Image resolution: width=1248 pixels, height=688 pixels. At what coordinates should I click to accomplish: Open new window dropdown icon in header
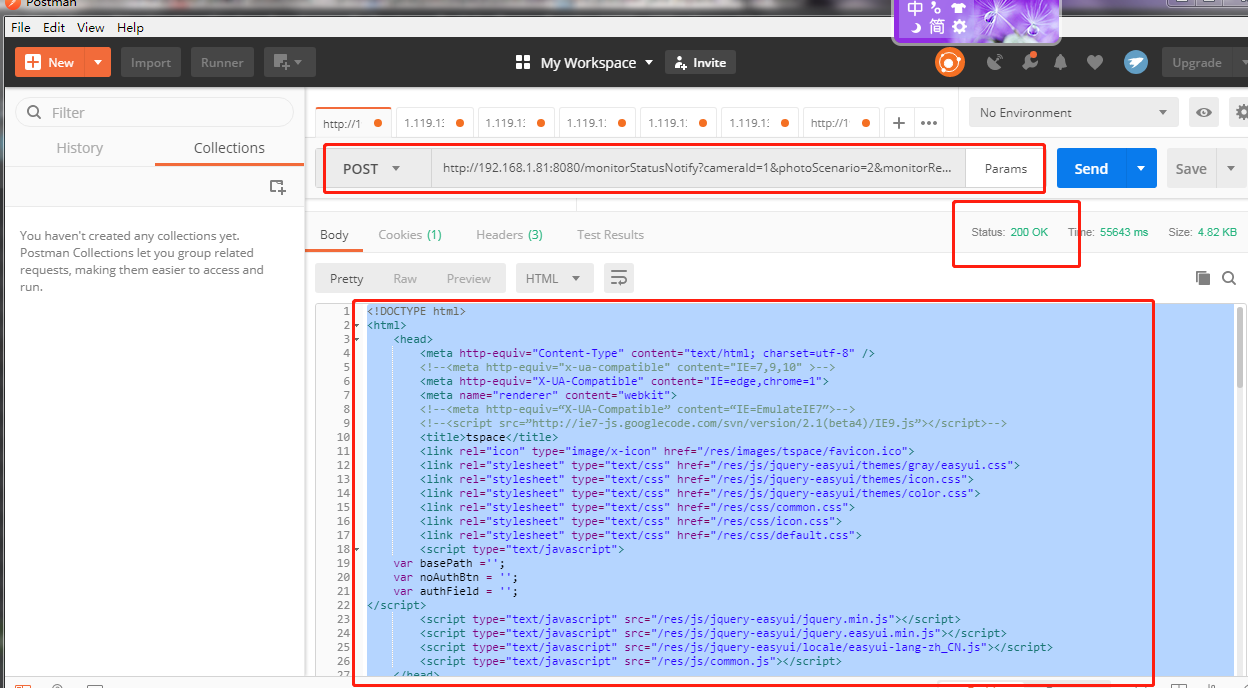[x=290, y=62]
